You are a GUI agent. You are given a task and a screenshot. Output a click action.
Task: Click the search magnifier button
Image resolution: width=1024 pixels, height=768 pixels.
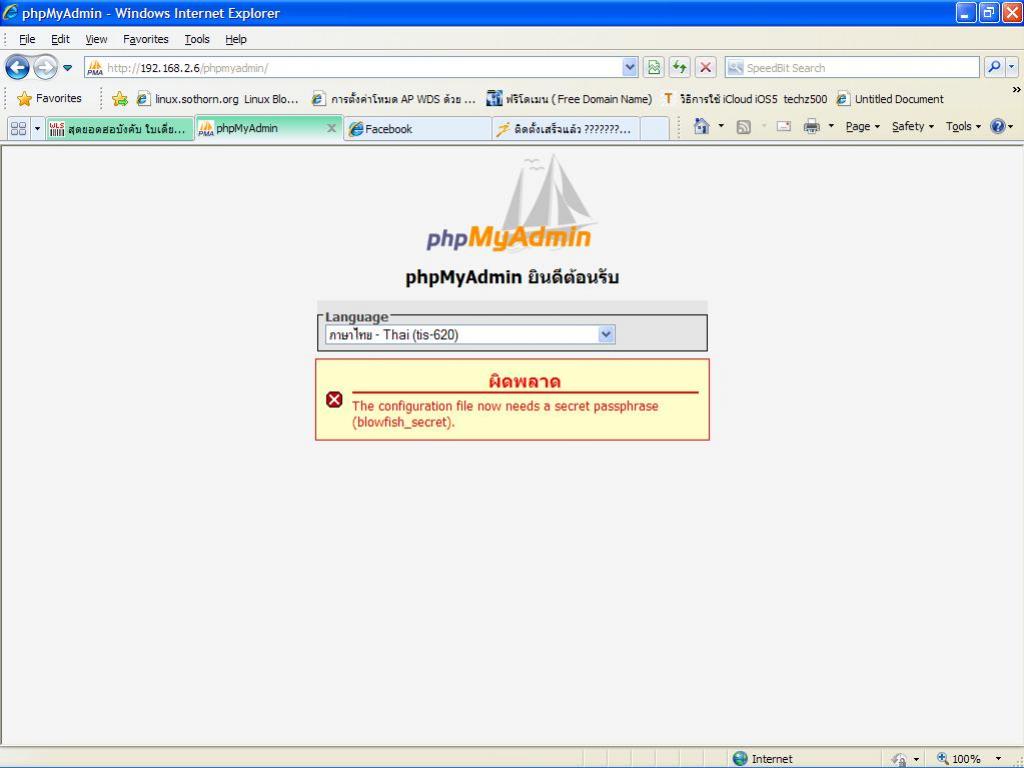coord(994,67)
